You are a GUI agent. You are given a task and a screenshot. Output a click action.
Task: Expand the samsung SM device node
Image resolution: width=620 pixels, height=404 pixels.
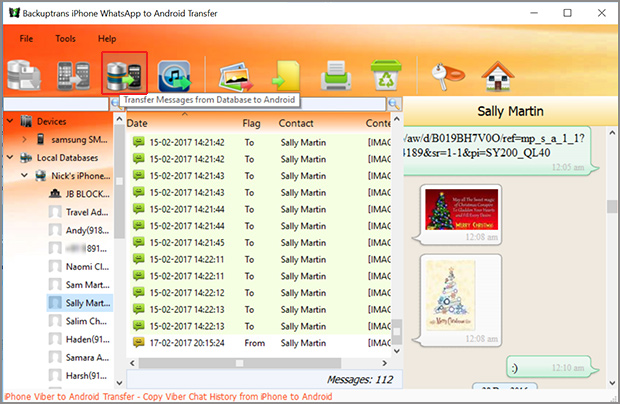24,139
